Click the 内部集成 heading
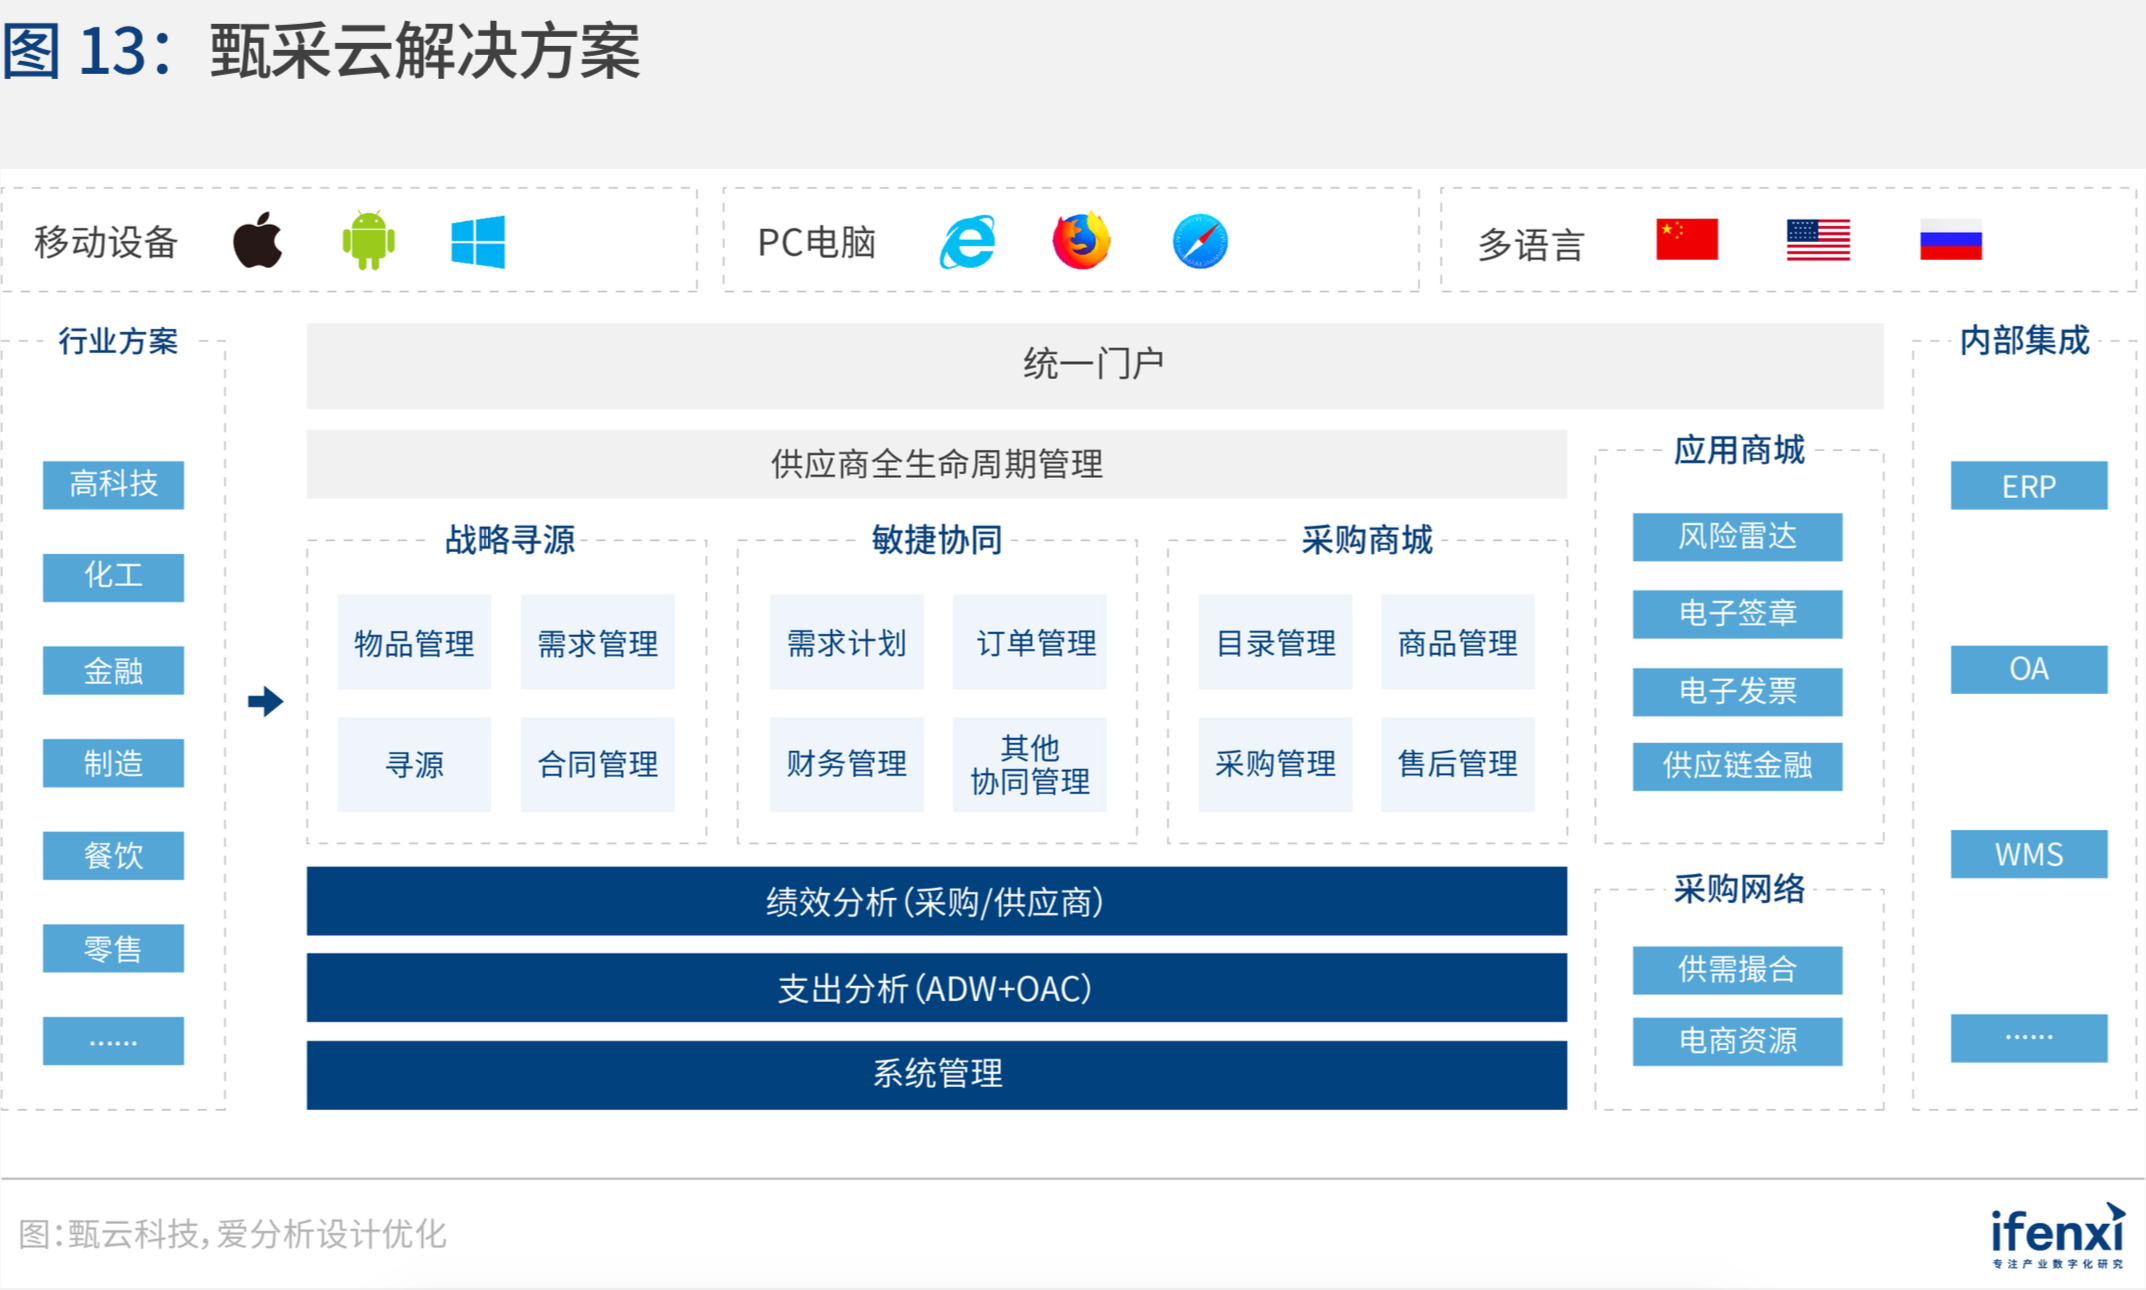Screen dimensions: 2146x1290 pos(2024,341)
